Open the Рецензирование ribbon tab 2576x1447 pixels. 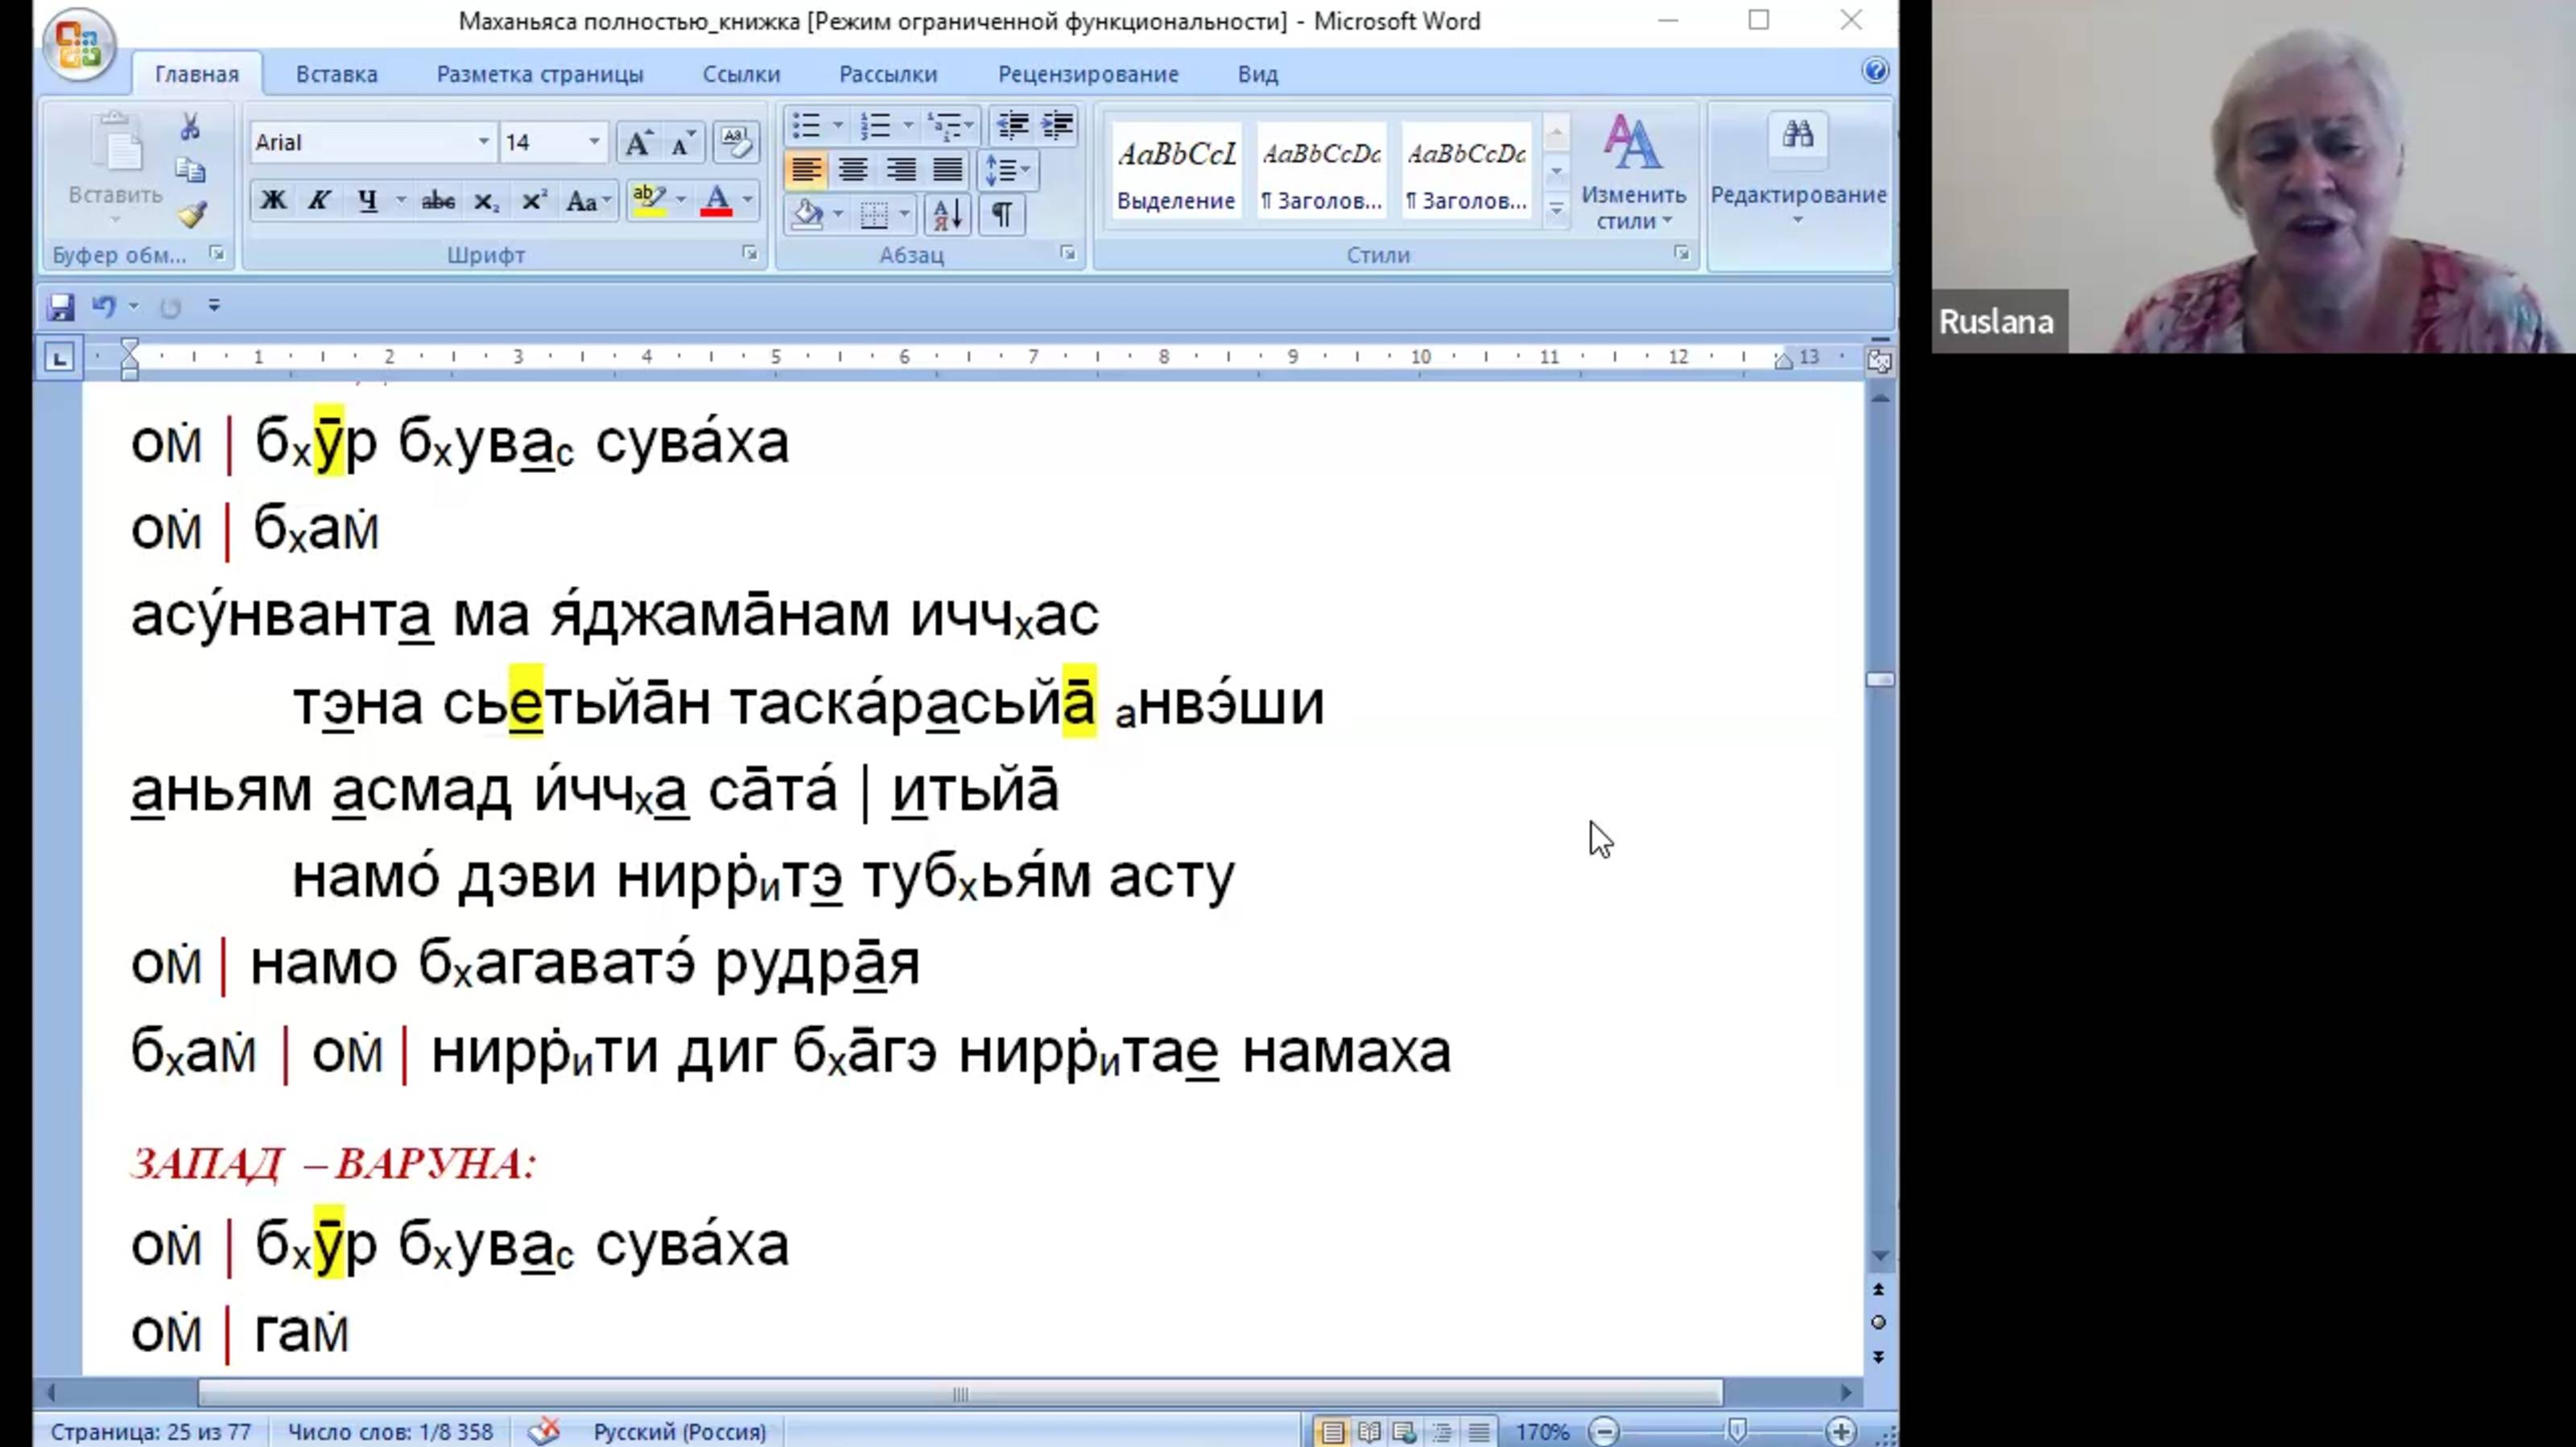coord(1087,74)
